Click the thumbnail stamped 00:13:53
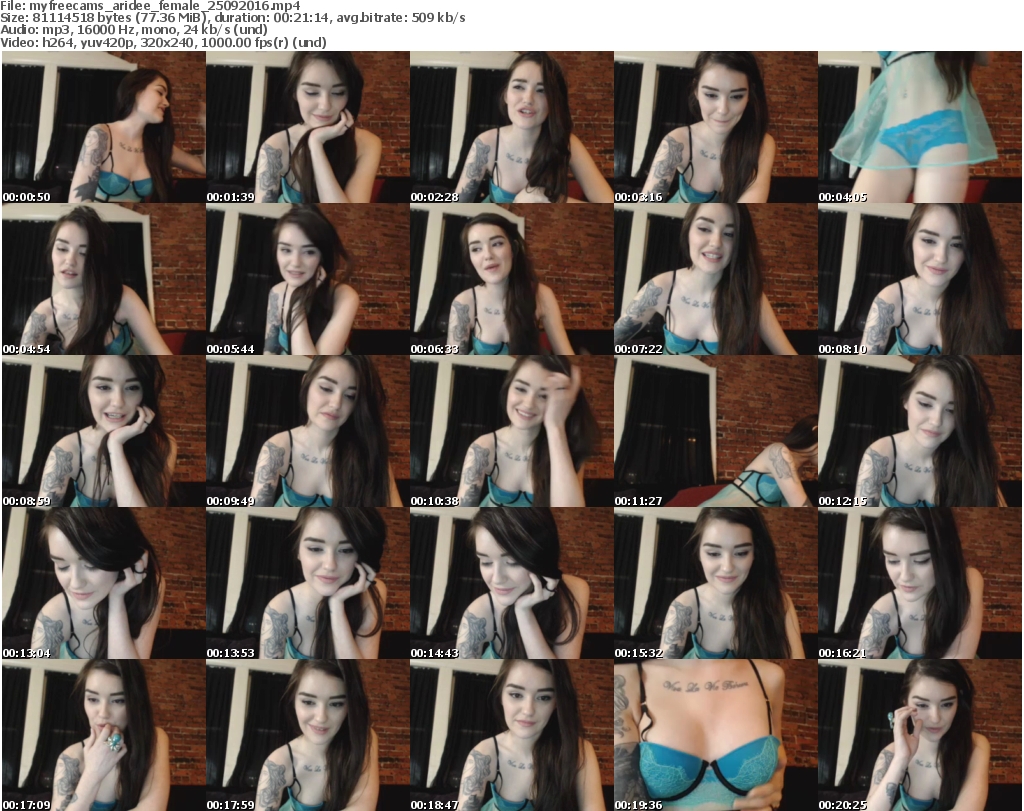The width and height of the screenshot is (1024, 811). (308, 583)
